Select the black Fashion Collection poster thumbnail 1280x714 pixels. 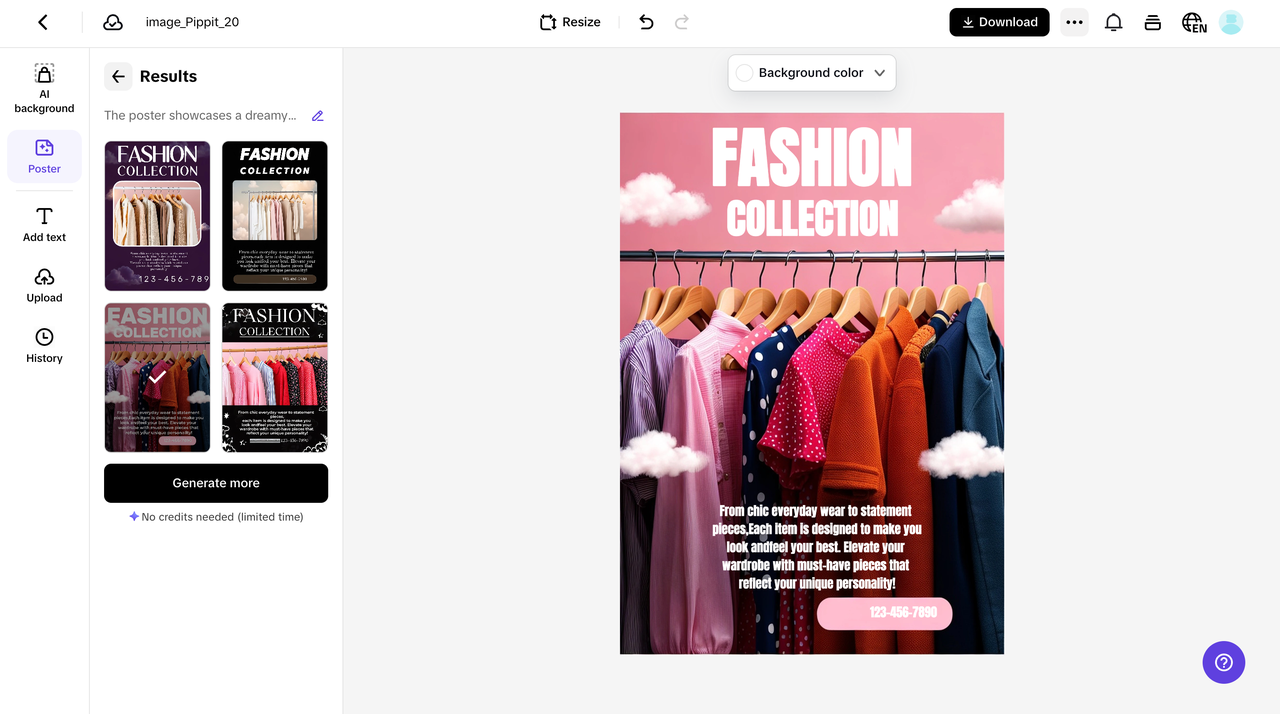pos(275,216)
